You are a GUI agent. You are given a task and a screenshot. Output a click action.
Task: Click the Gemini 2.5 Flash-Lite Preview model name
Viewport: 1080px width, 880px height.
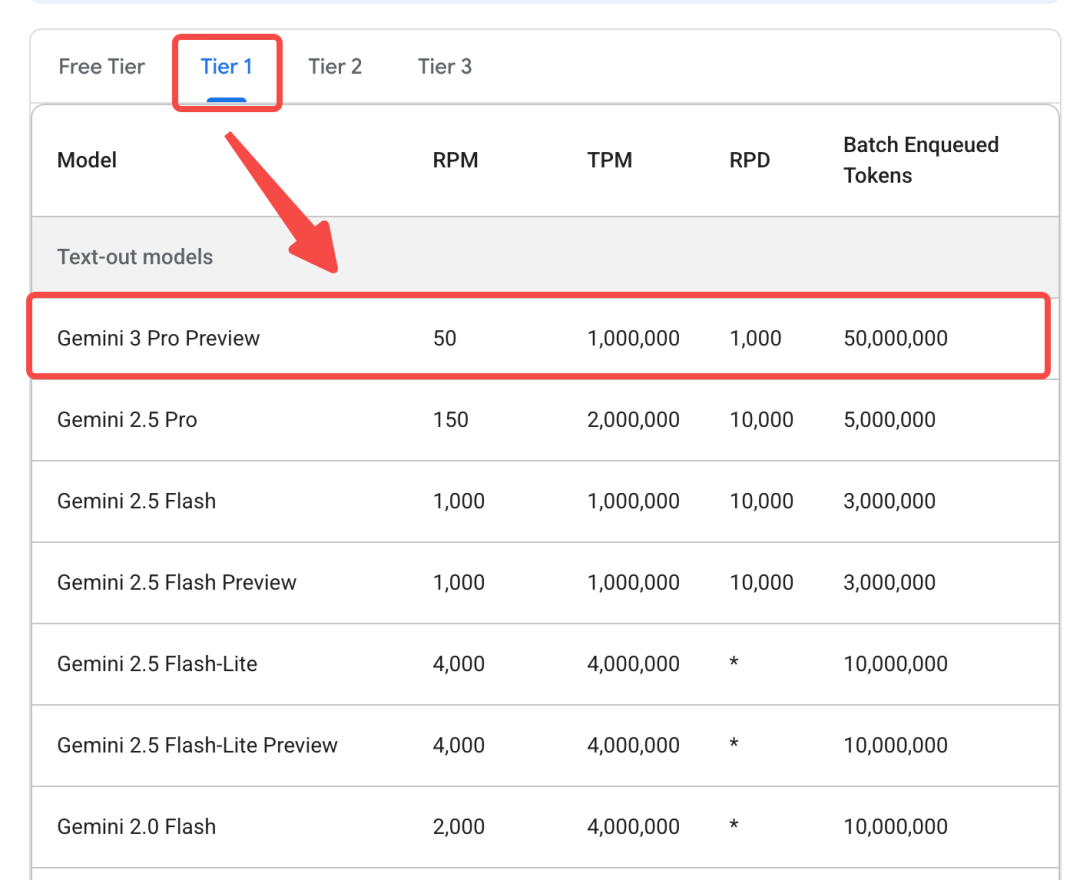coord(197,745)
